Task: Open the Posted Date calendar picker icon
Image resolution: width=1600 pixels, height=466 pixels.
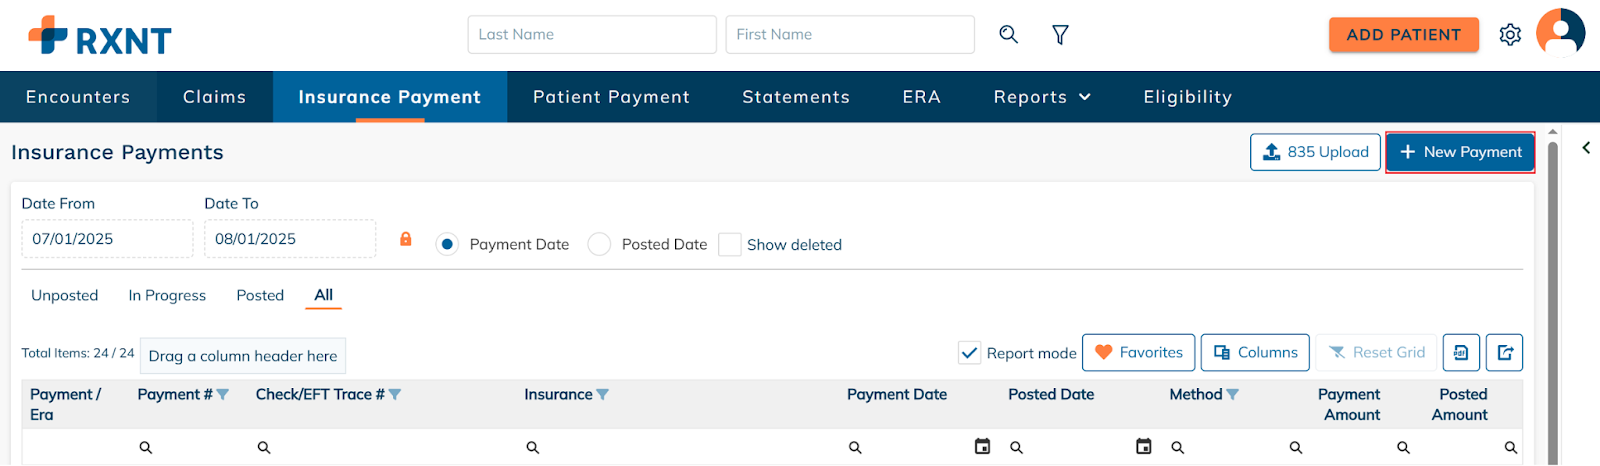Action: 1144,447
